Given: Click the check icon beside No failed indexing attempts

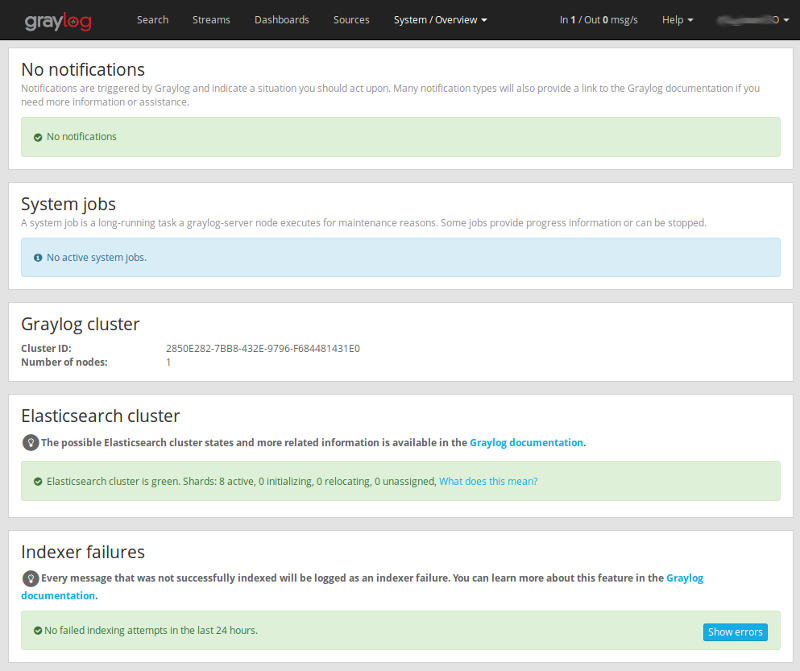Looking at the screenshot, I should (37, 631).
